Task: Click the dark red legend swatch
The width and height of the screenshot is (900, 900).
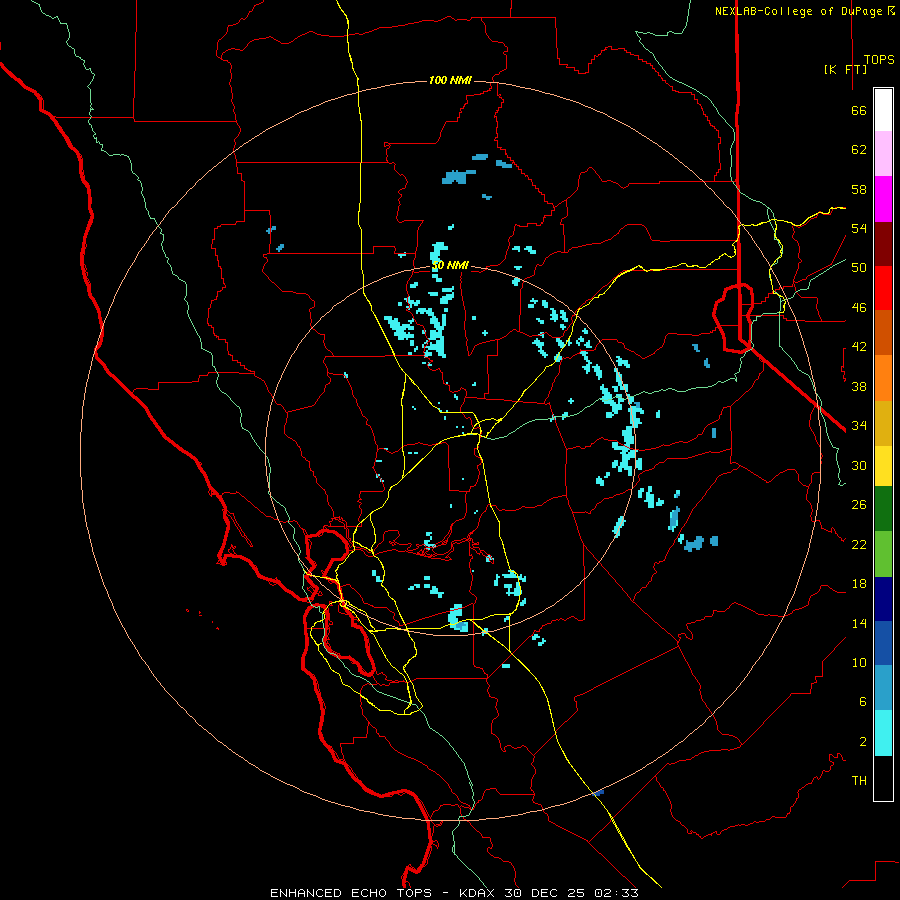Action: tap(883, 245)
